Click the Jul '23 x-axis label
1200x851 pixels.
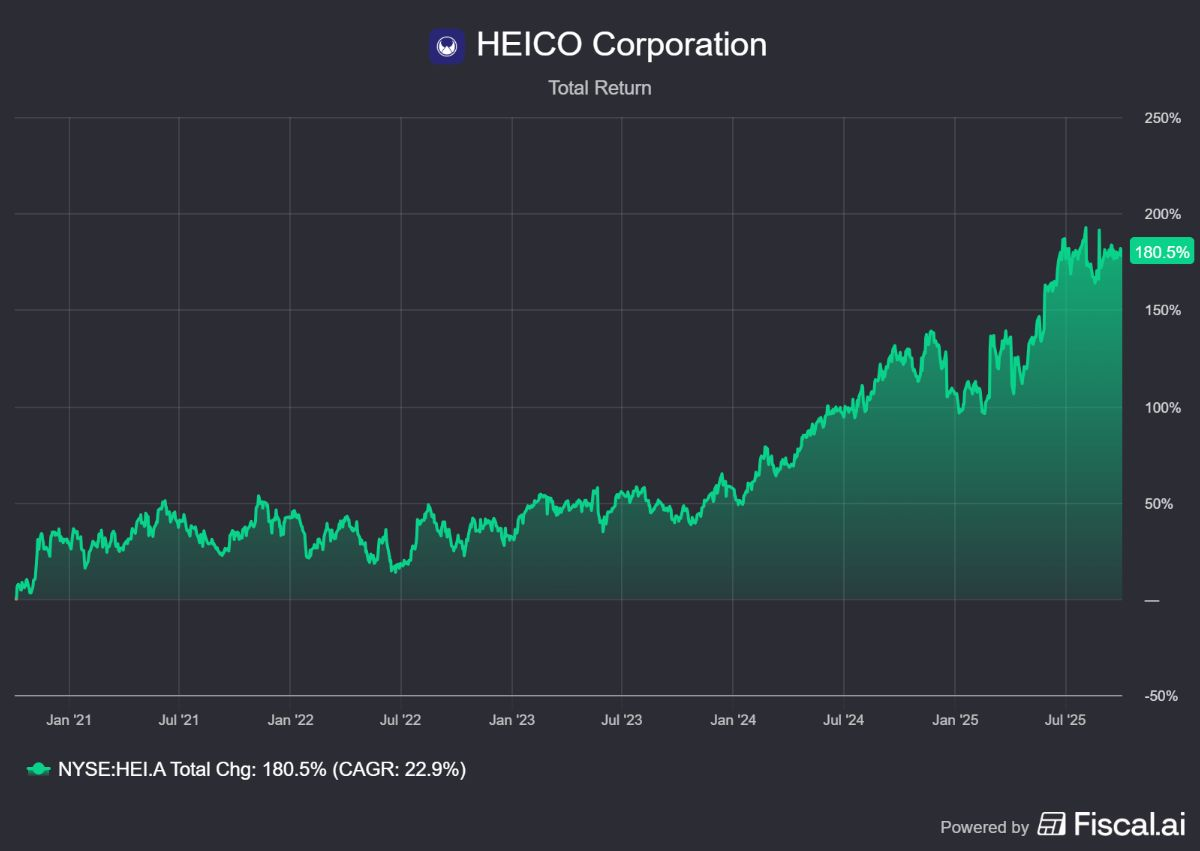coord(622,719)
